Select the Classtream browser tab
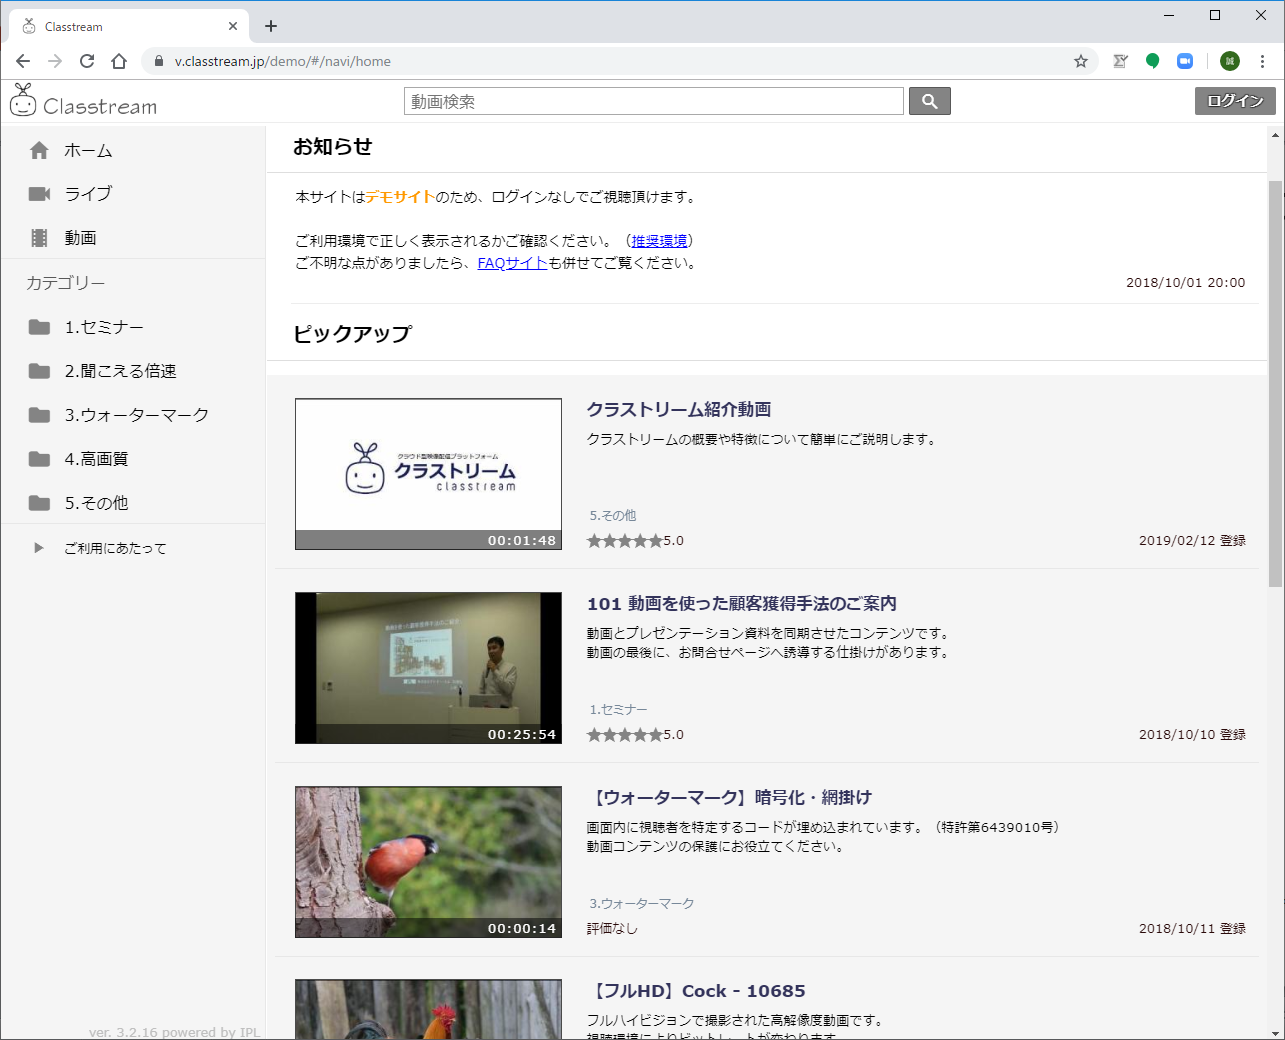This screenshot has width=1285, height=1040. point(131,26)
